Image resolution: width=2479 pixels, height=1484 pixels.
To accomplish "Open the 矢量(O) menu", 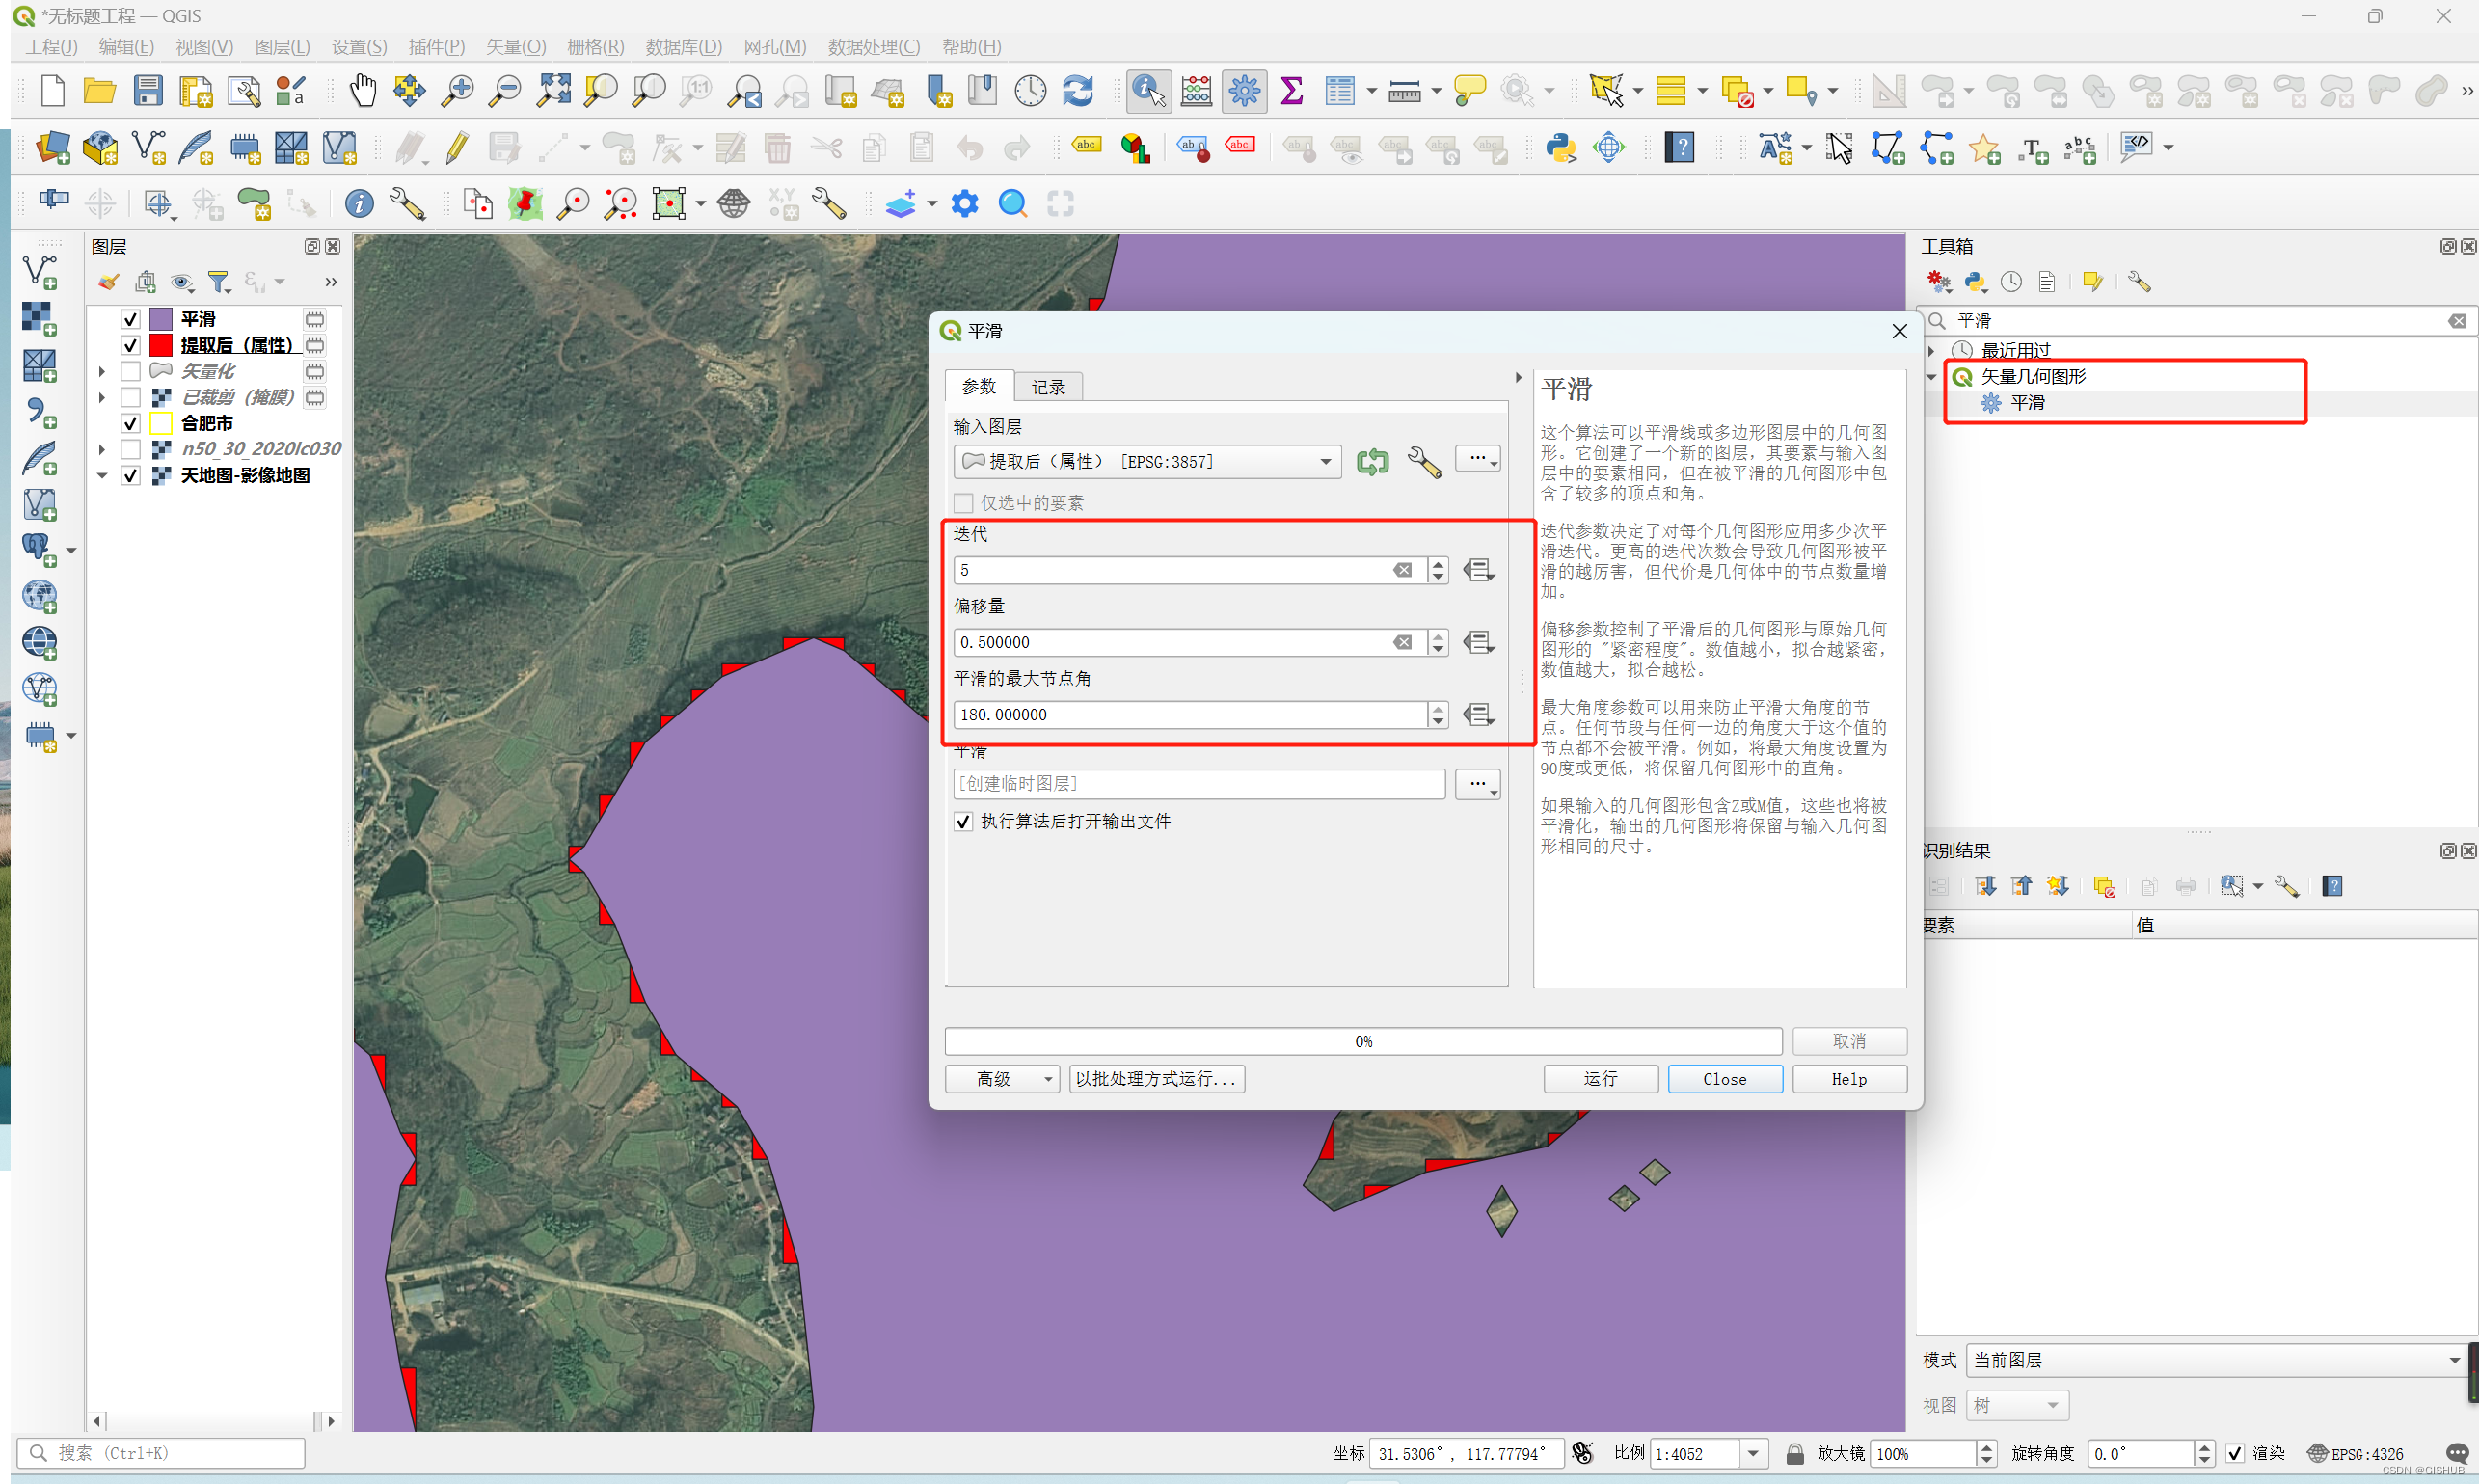I will click(515, 47).
